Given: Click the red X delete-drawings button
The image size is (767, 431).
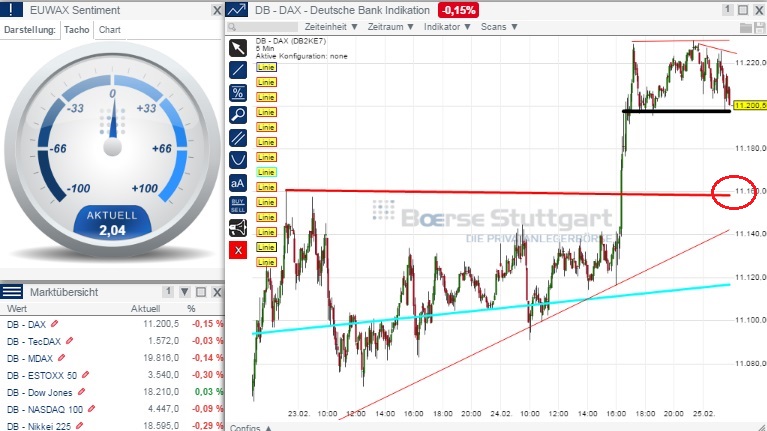Looking at the screenshot, I should coord(238,250).
